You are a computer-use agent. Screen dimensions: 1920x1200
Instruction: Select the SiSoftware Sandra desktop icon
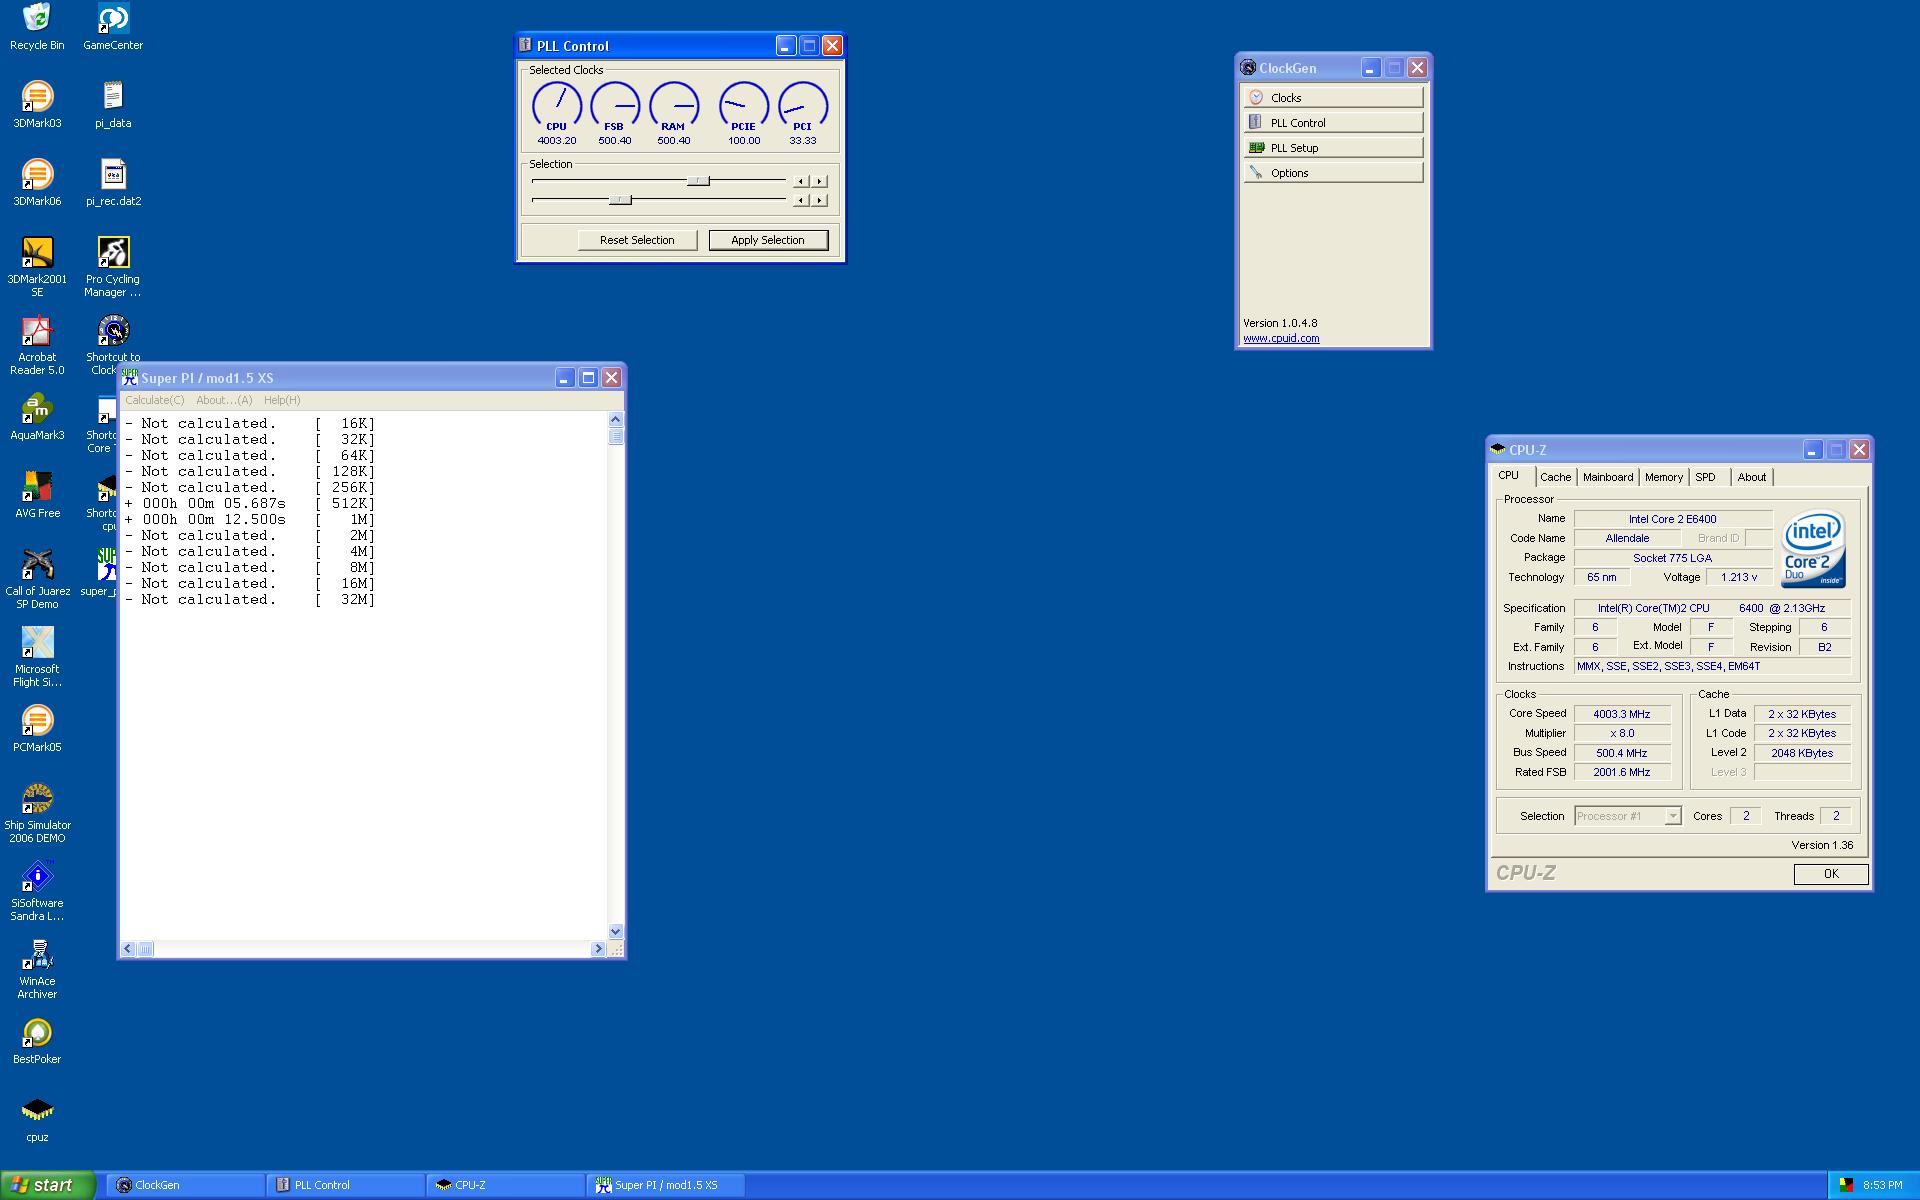coord(37,891)
